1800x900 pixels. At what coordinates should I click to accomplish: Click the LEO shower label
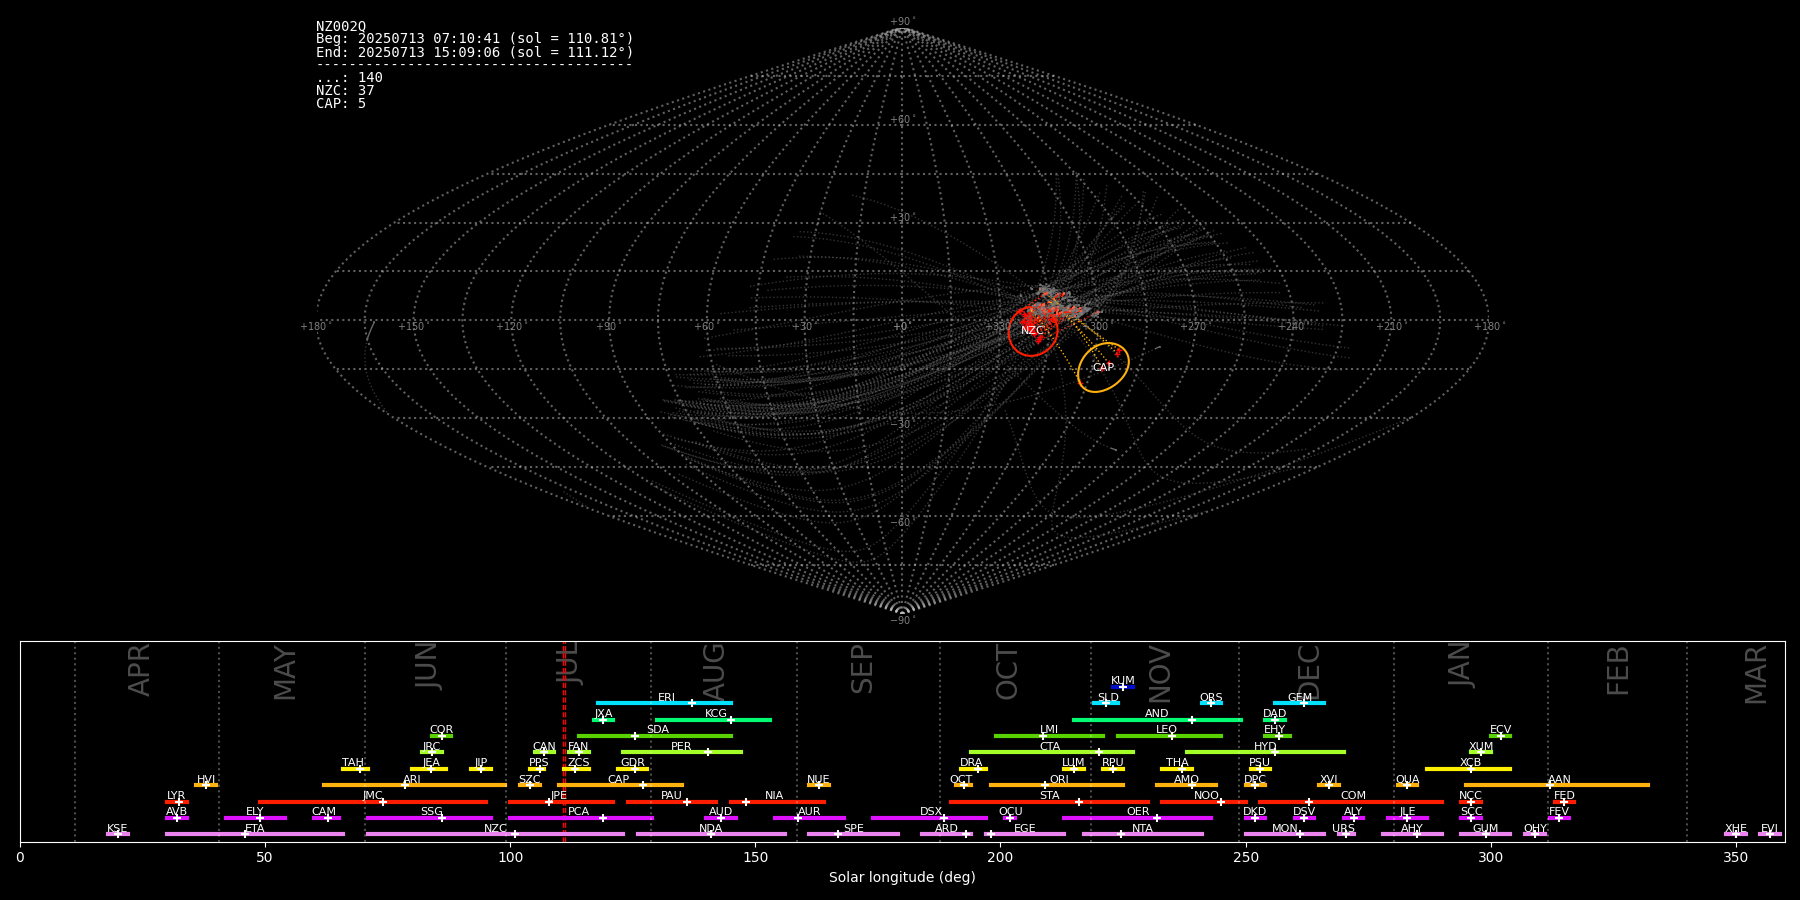1167,729
